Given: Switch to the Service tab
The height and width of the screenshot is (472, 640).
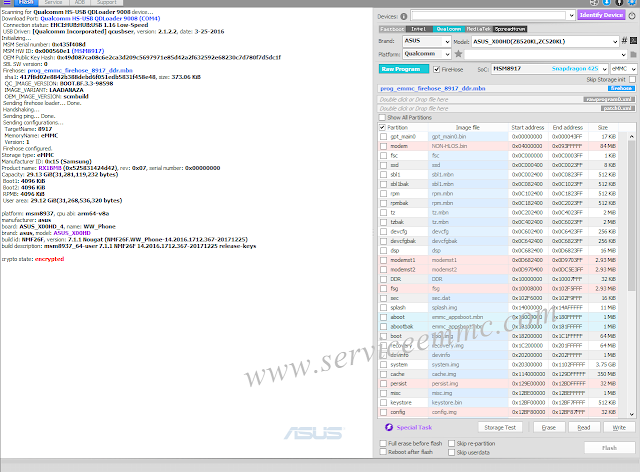Looking at the screenshot, I should 53,2.
